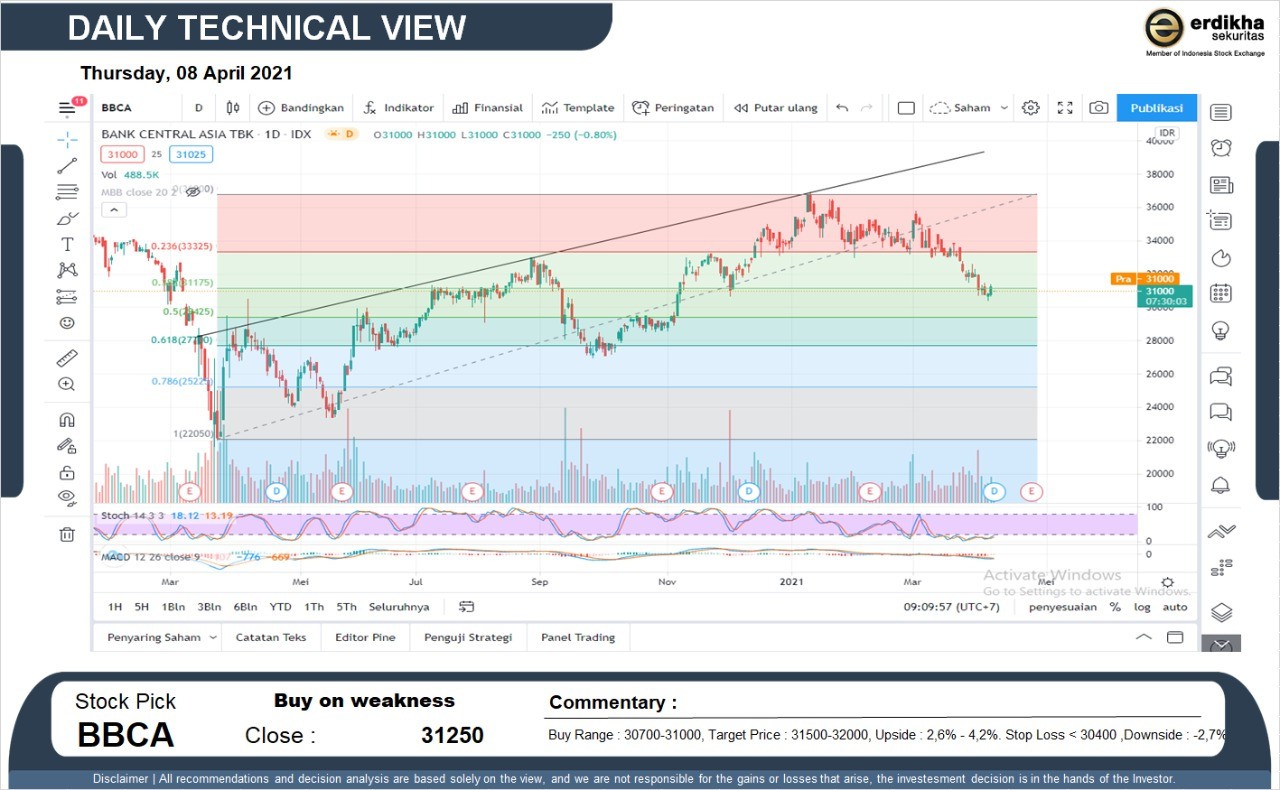Open the Indikator (indicators) menu
The height and width of the screenshot is (790, 1280).
point(398,108)
